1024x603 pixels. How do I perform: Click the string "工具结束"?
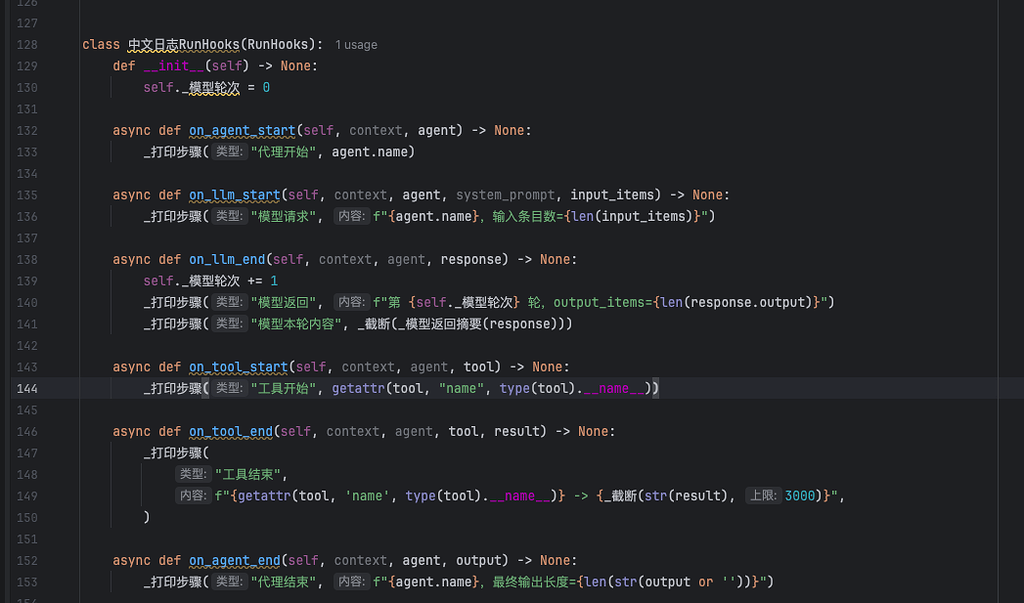tap(248, 475)
